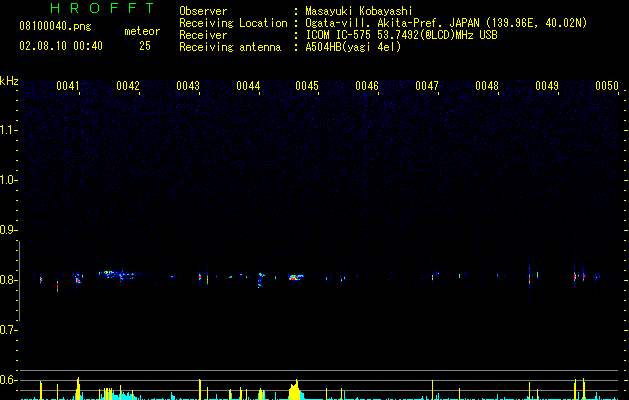Click the meteor count value 25
This screenshot has width=629, height=400.
click(x=145, y=46)
